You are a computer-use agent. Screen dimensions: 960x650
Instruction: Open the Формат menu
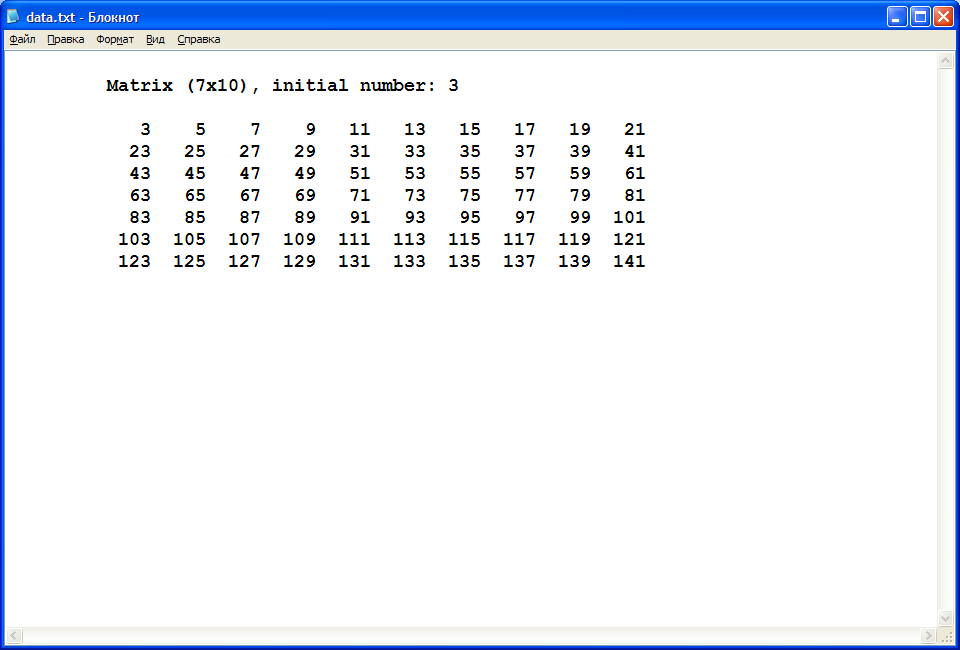point(115,40)
